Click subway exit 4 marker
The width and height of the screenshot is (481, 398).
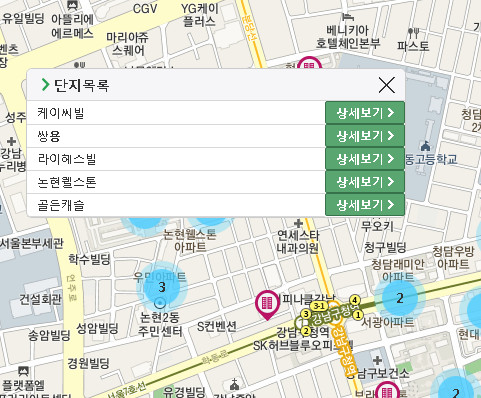pyautogui.click(x=354, y=300)
